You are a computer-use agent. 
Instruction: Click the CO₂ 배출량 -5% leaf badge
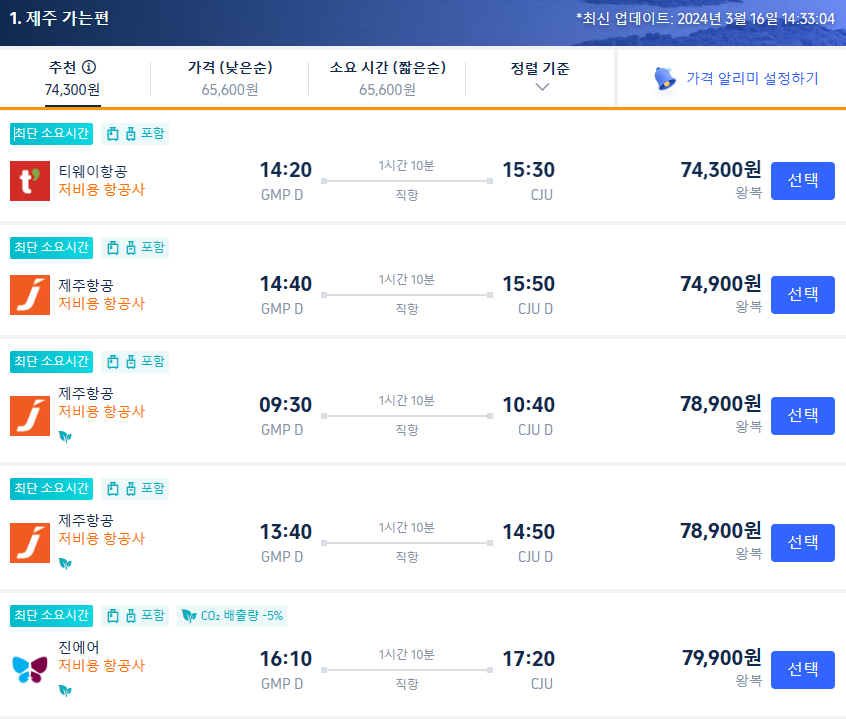point(231,615)
